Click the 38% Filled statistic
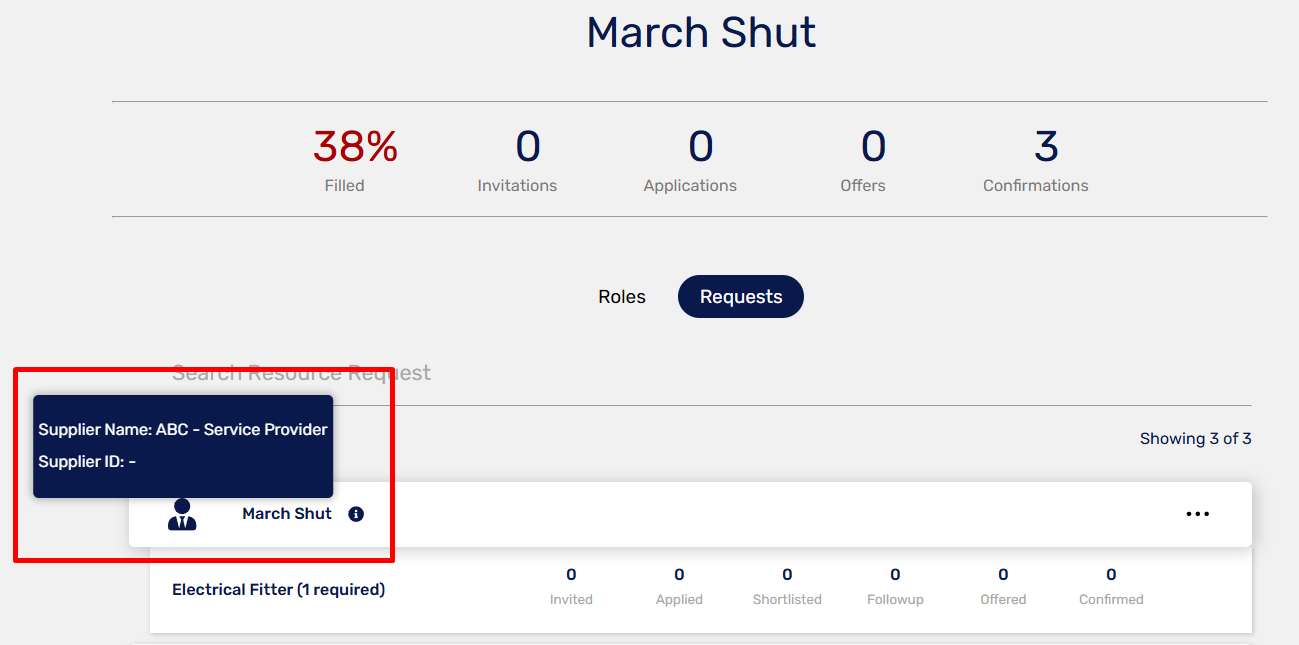Viewport: 1299px width, 645px height. (355, 160)
